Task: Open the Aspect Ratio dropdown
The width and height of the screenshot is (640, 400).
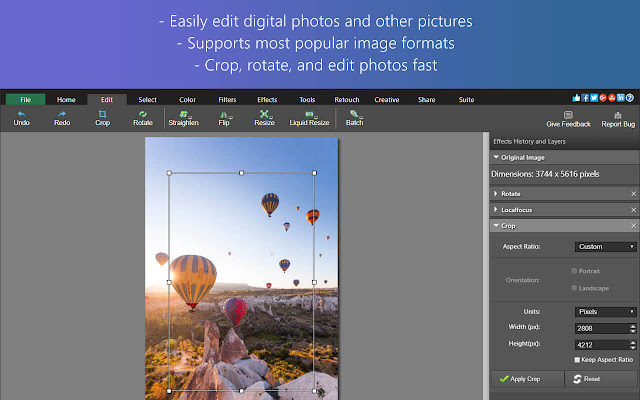Action: (x=605, y=246)
